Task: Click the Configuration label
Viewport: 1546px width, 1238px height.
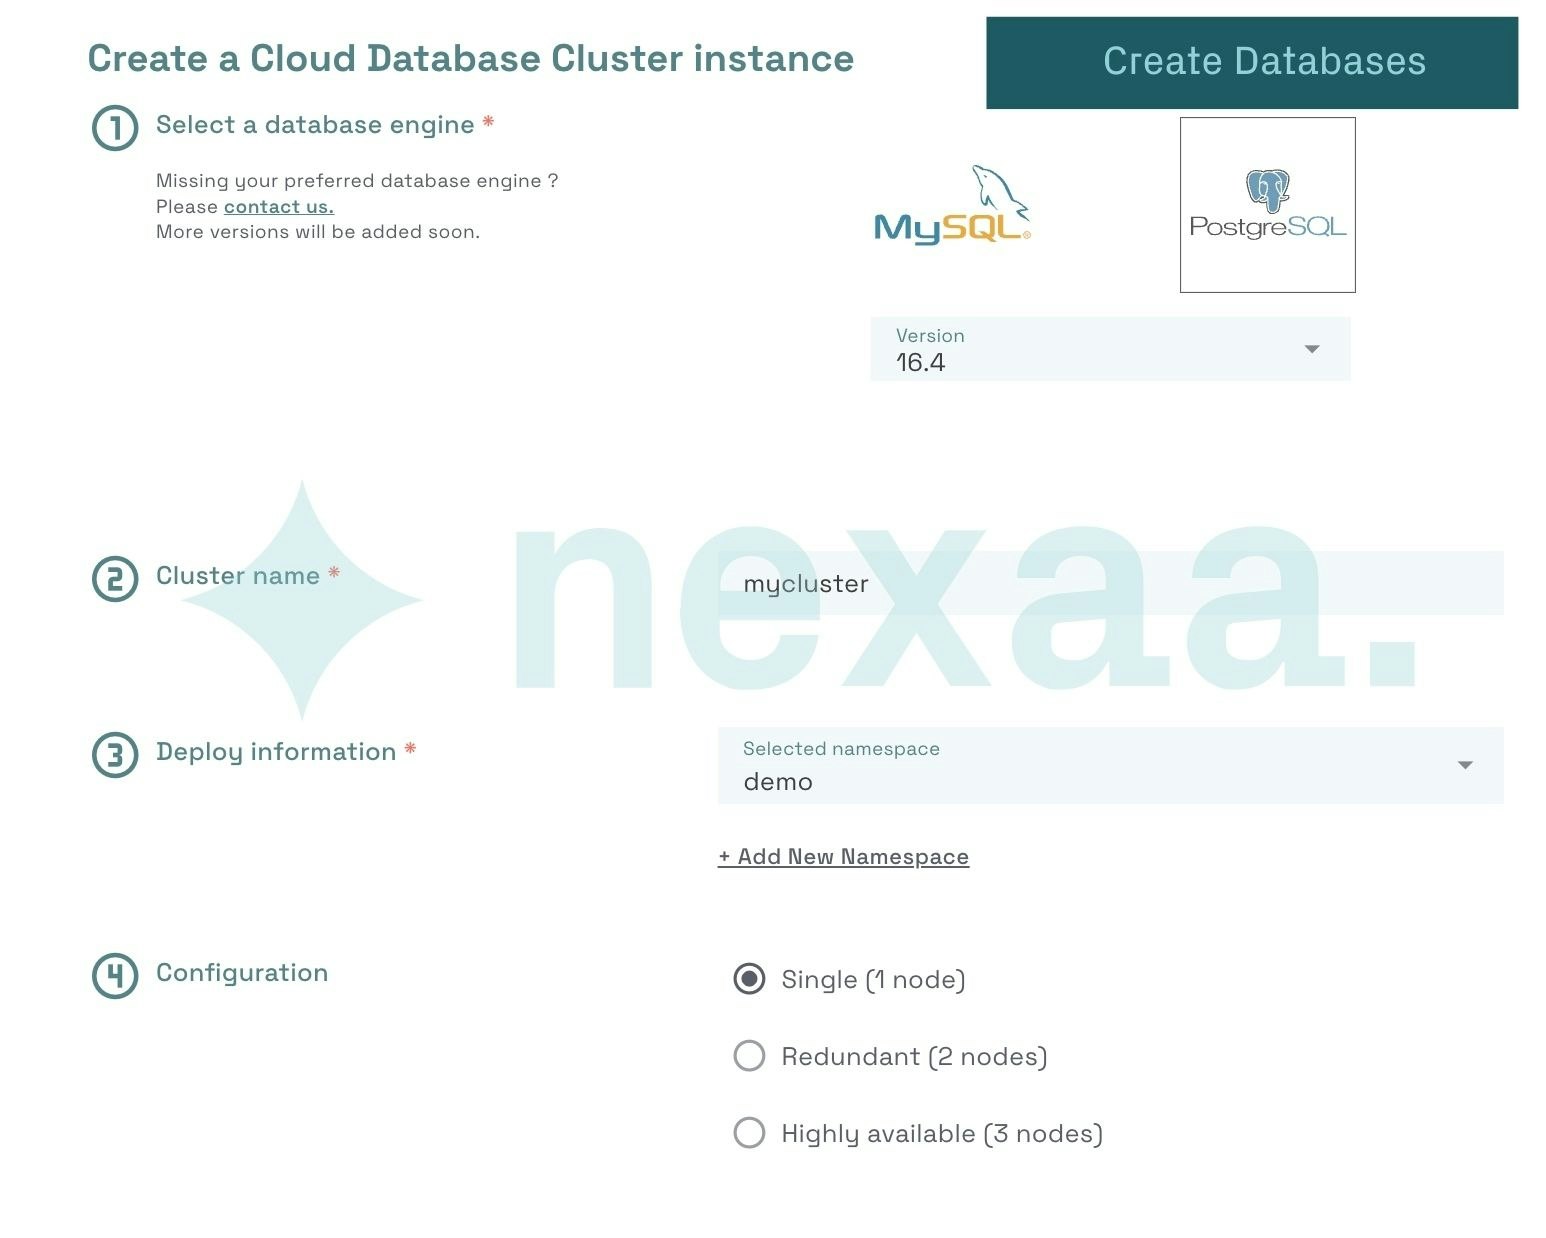Action: [x=242, y=973]
